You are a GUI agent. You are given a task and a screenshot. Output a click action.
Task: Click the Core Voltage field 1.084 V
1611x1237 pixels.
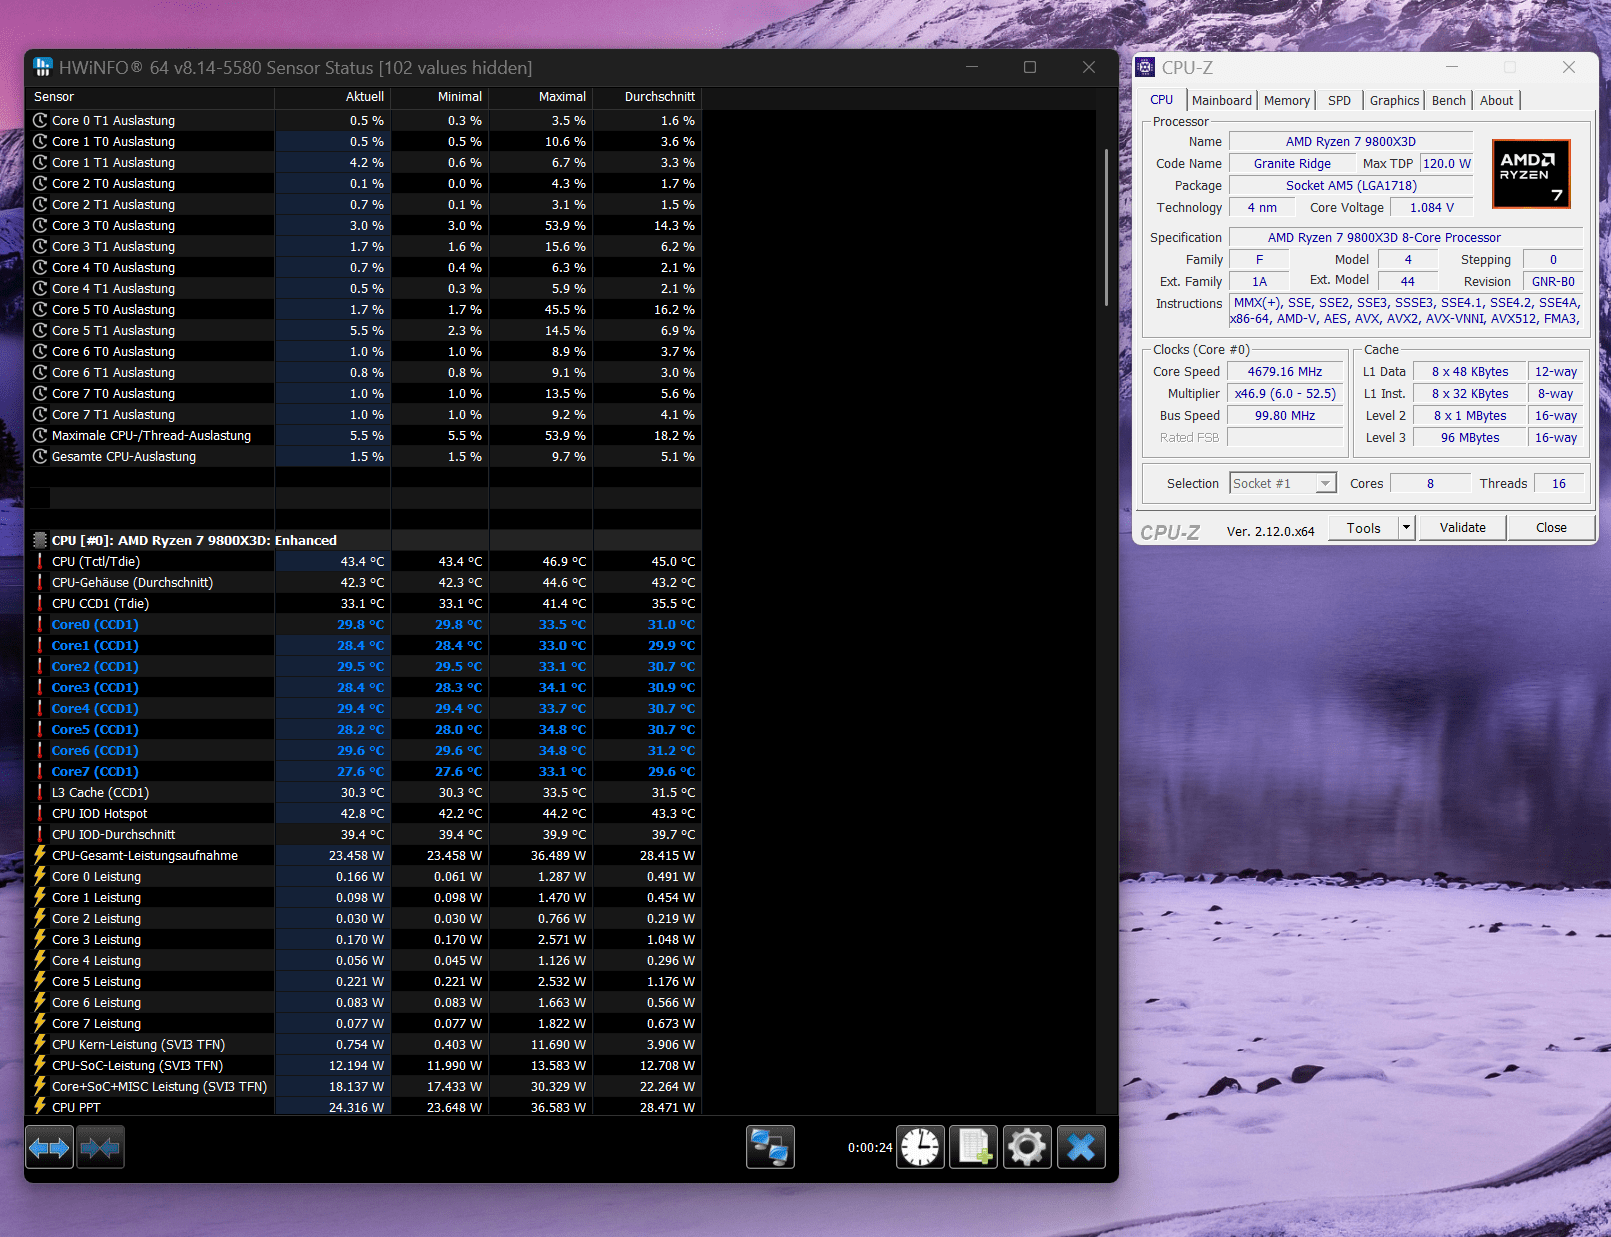1432,207
